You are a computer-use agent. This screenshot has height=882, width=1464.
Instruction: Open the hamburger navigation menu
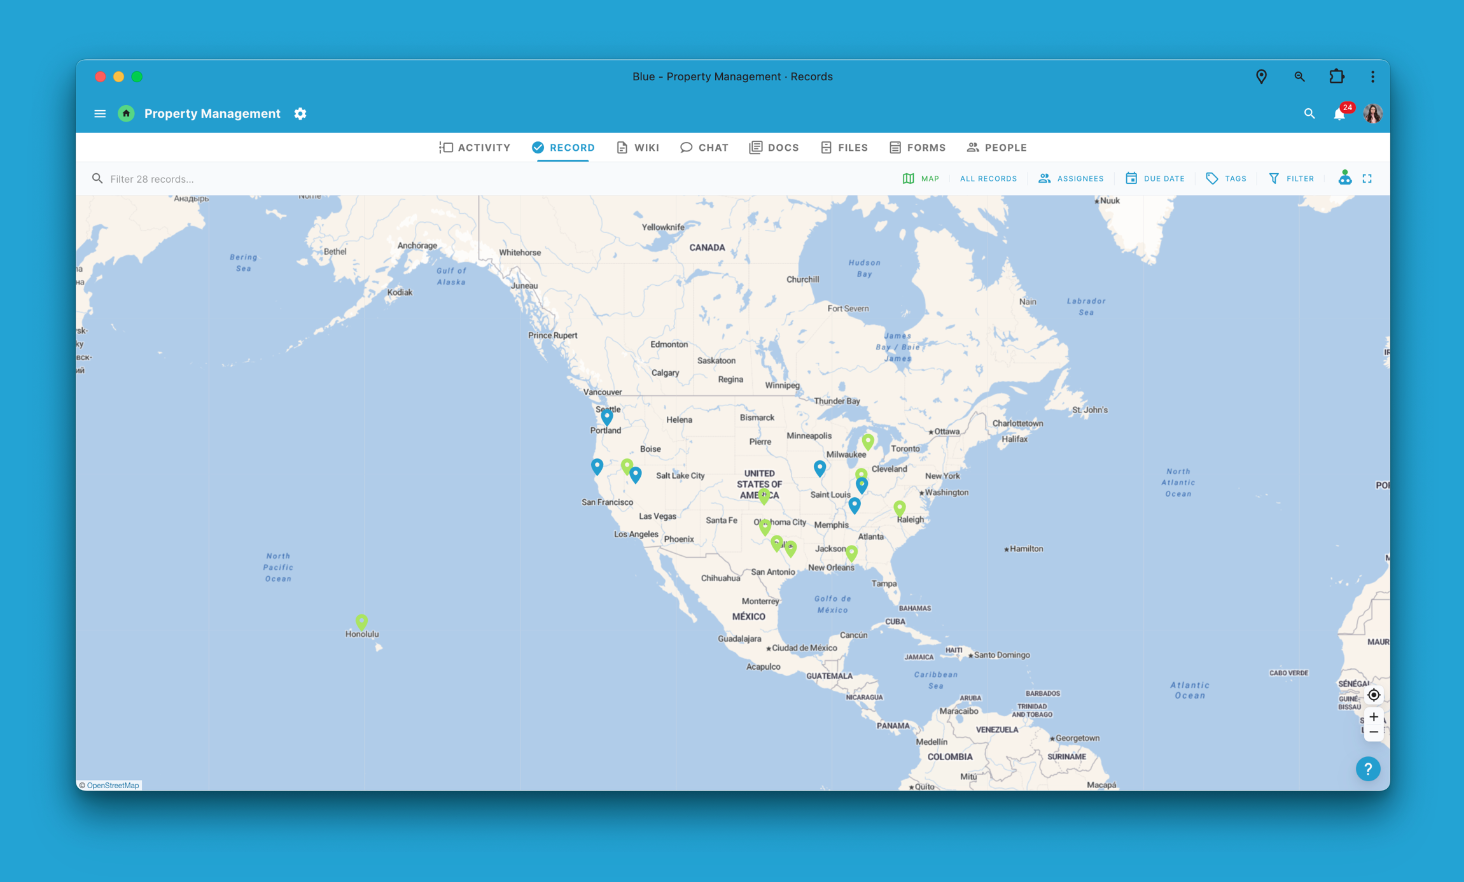click(x=100, y=114)
